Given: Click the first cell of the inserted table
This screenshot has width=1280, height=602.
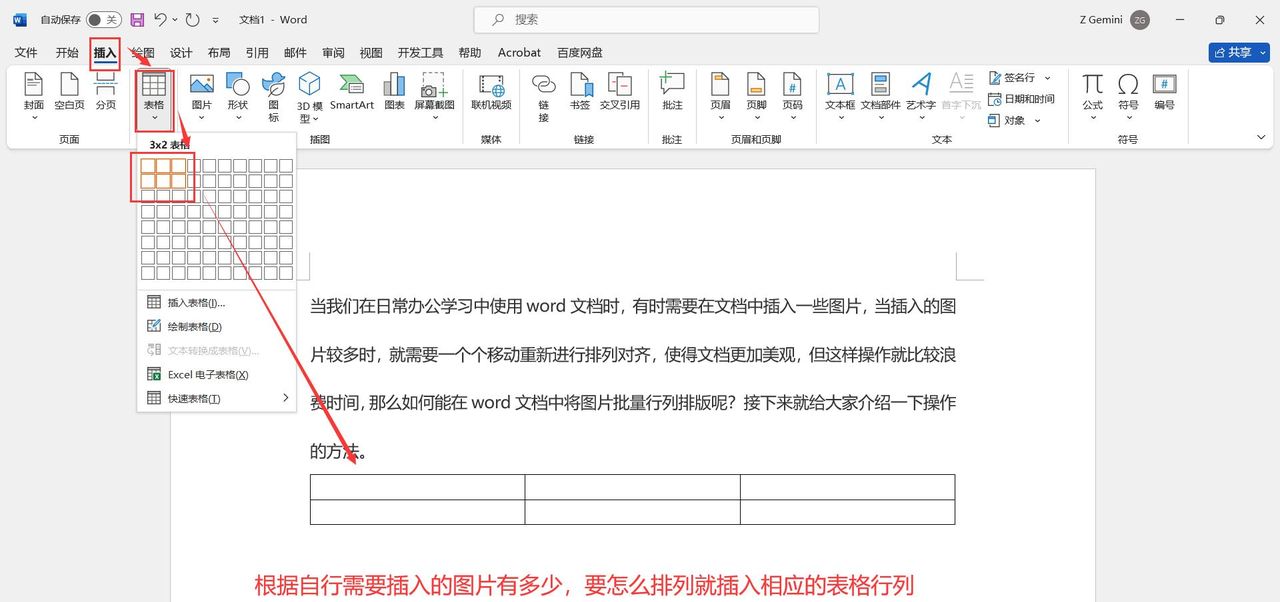Looking at the screenshot, I should tap(417, 487).
